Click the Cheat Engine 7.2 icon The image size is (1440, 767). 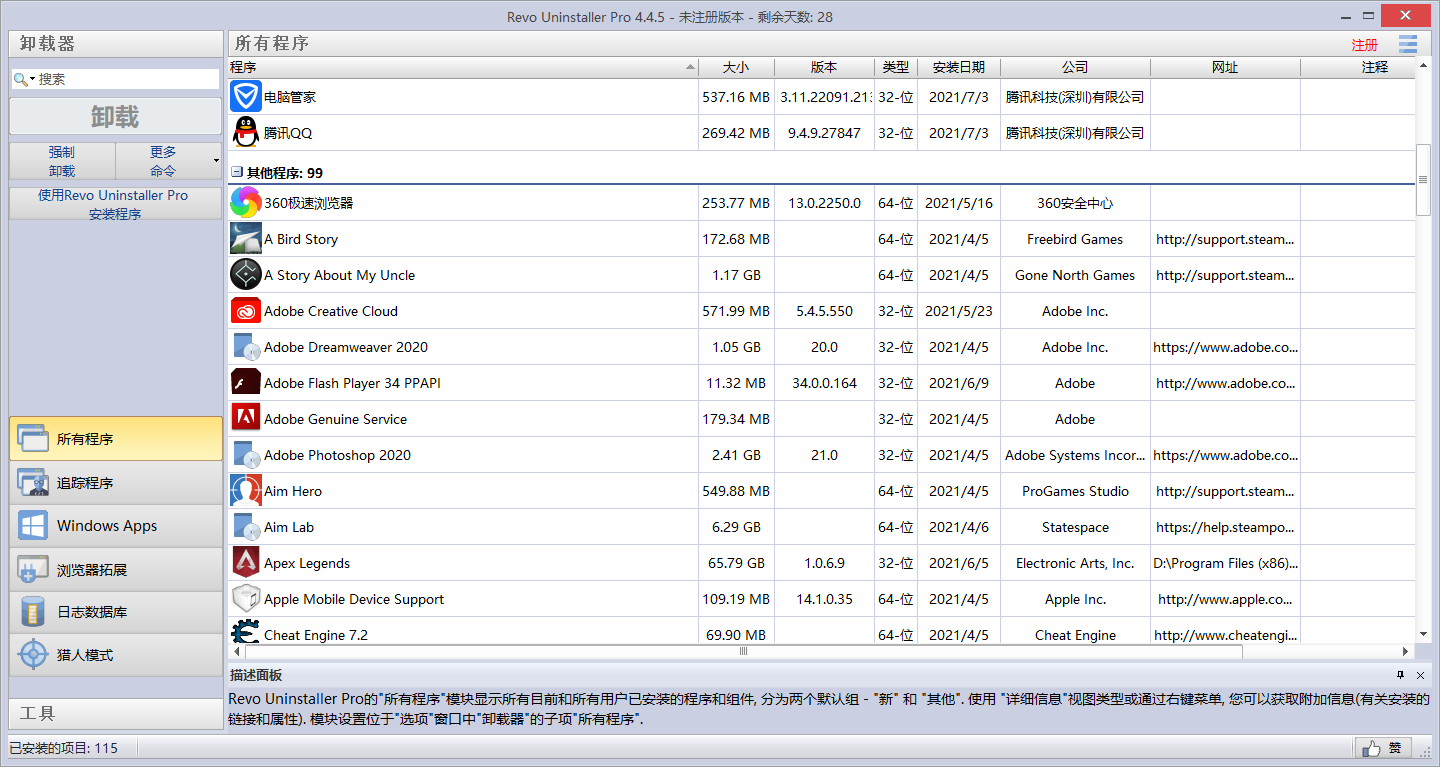pos(246,631)
